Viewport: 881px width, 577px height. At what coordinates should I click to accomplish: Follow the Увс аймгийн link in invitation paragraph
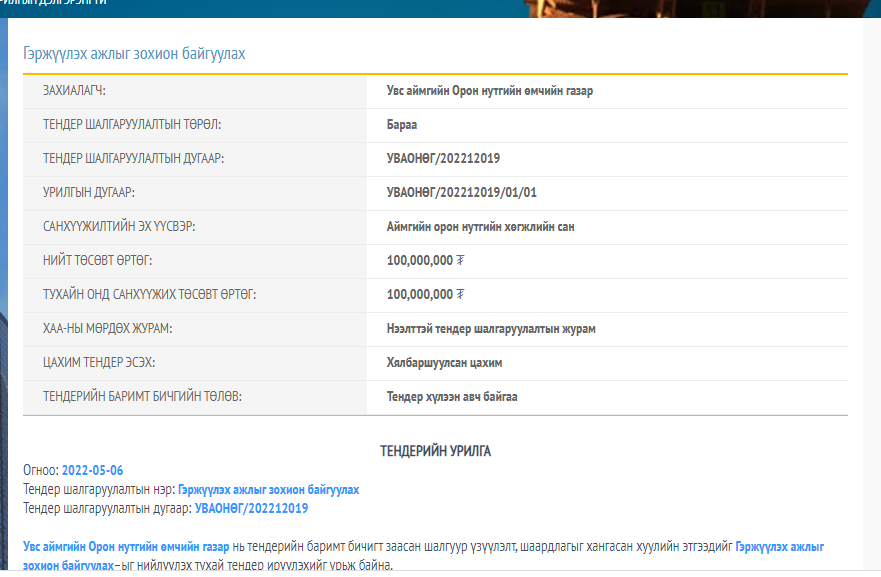[126, 547]
